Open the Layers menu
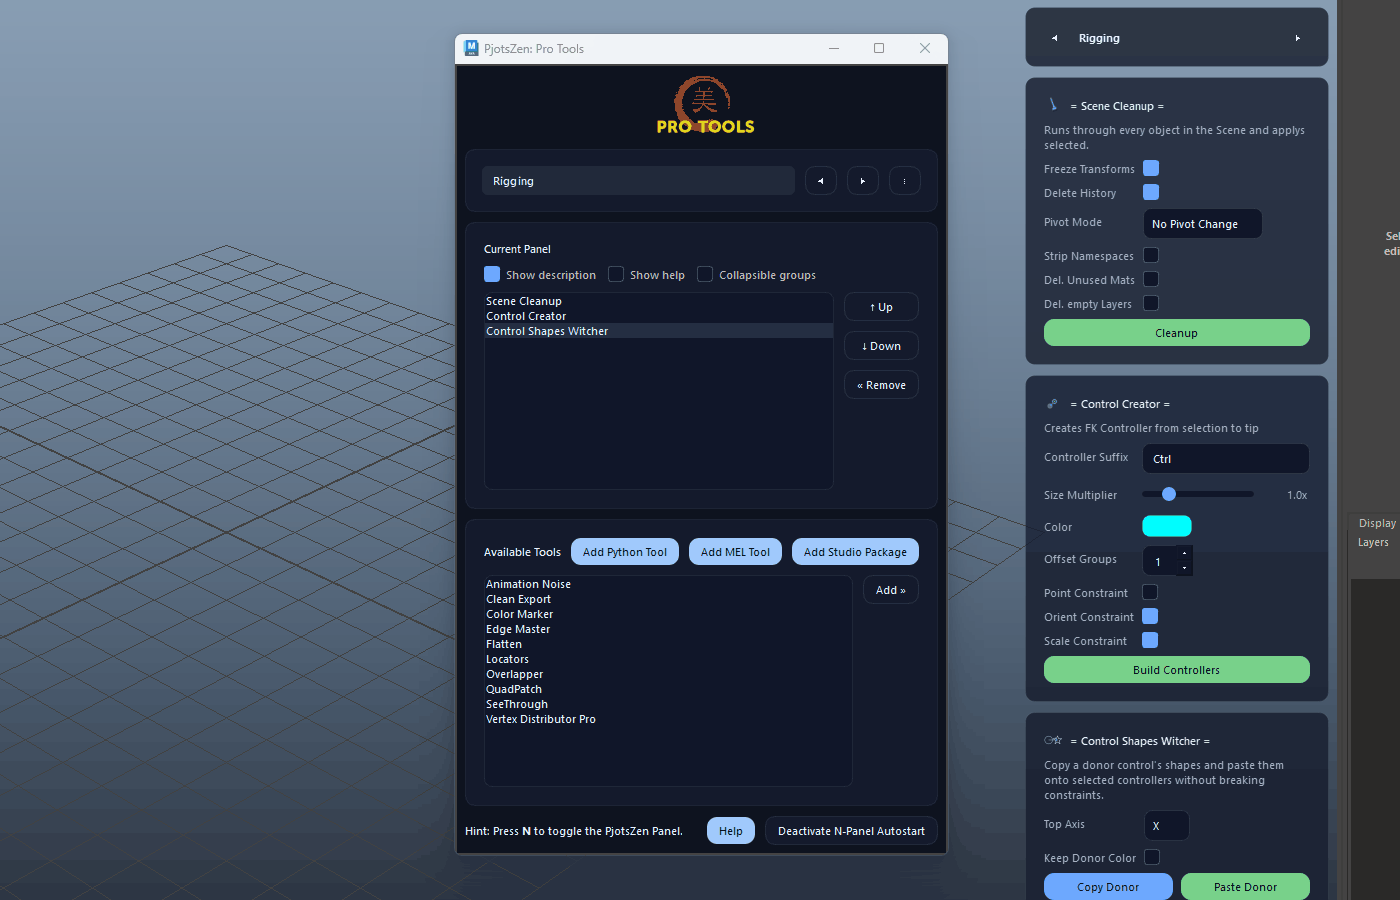 pos(1373,542)
